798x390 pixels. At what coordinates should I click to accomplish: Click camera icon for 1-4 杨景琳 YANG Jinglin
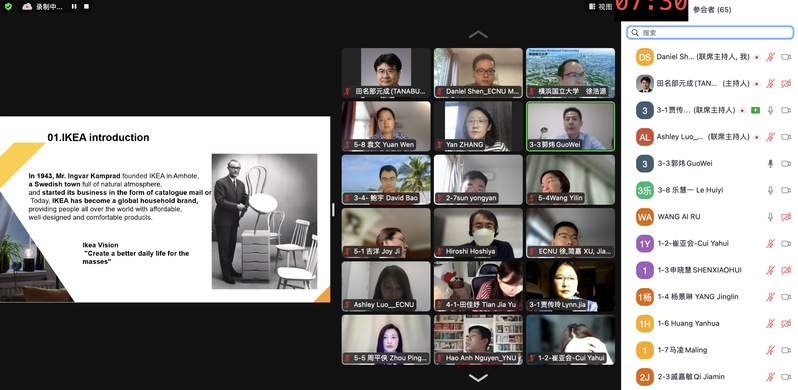point(786,297)
